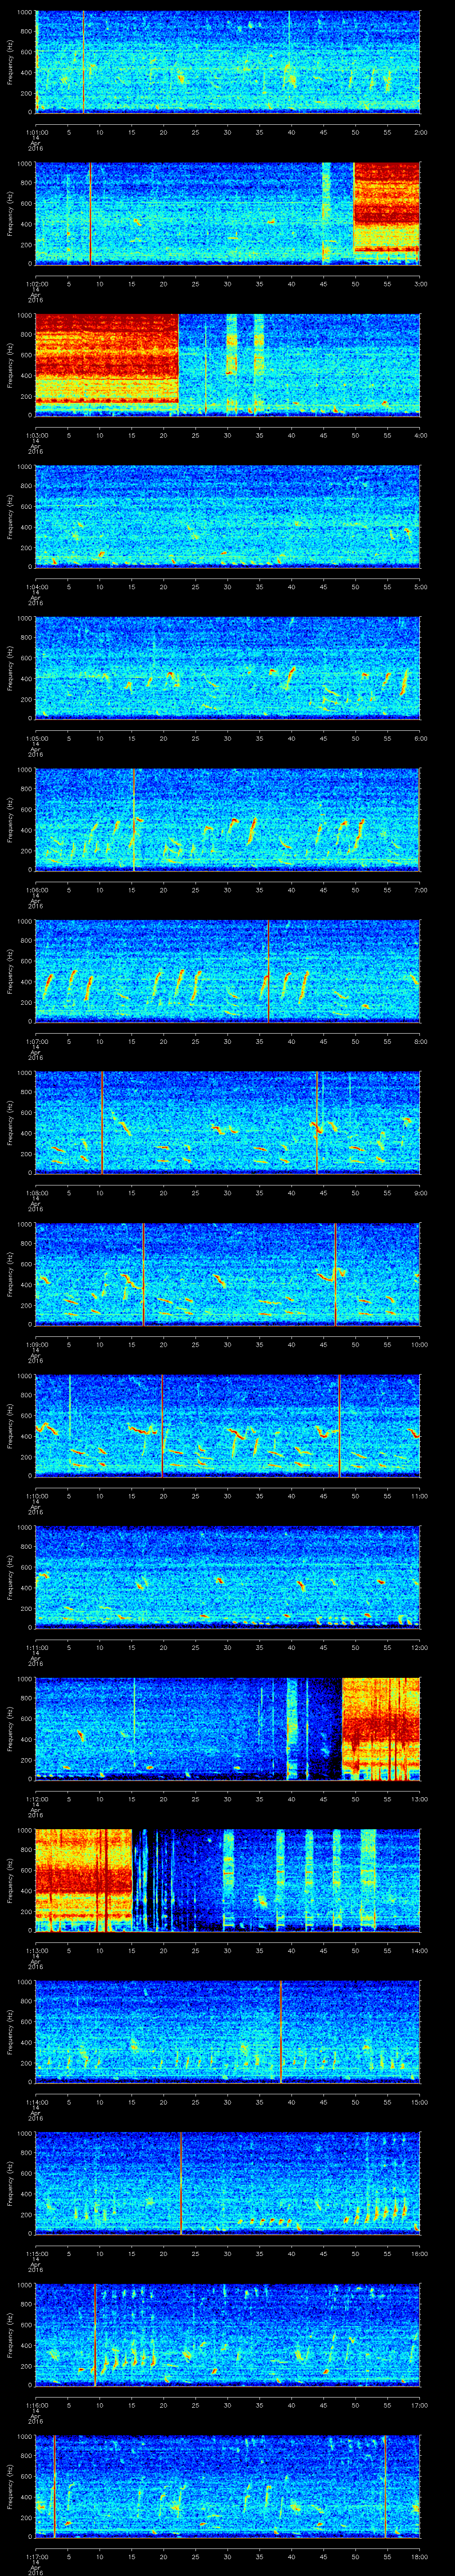Click the '1:11:00' start time label
The height and width of the screenshot is (2576, 455).
pos(36,1647)
